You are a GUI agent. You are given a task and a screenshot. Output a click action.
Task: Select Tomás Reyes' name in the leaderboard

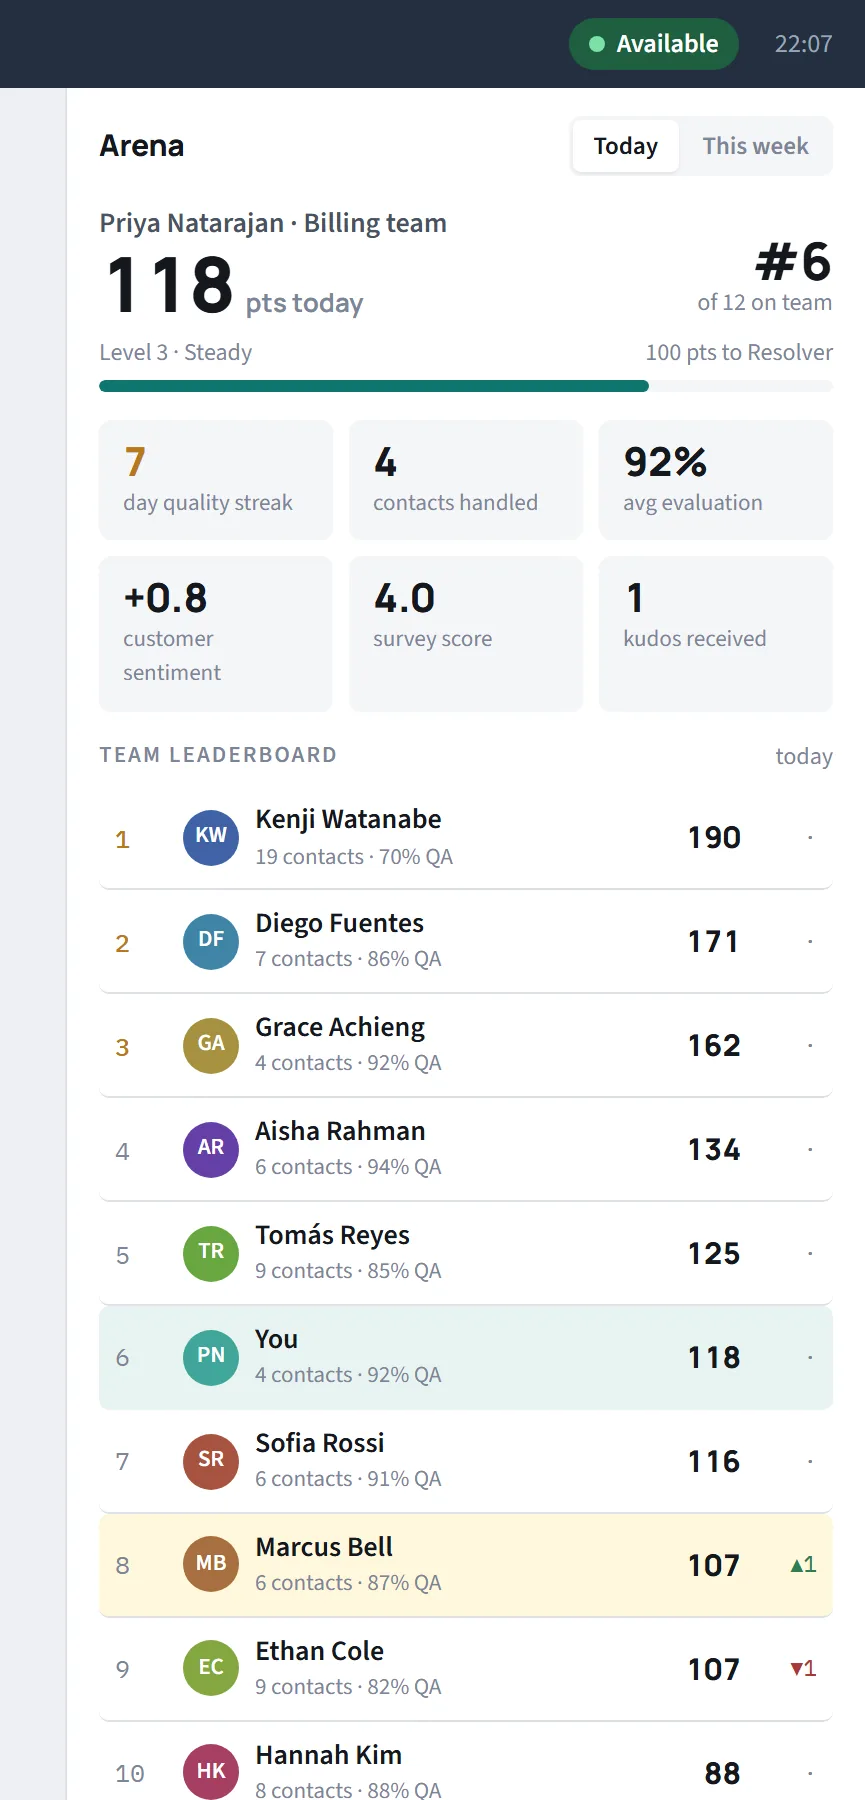(x=333, y=1235)
